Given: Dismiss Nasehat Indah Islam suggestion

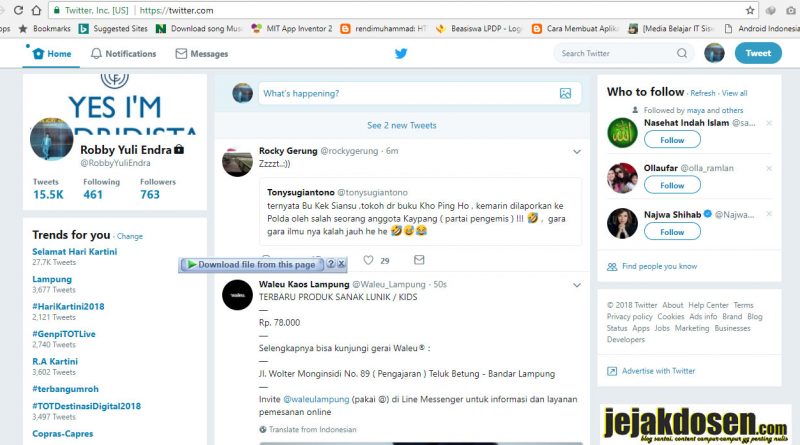Looking at the screenshot, I should pyautogui.click(x=769, y=123).
